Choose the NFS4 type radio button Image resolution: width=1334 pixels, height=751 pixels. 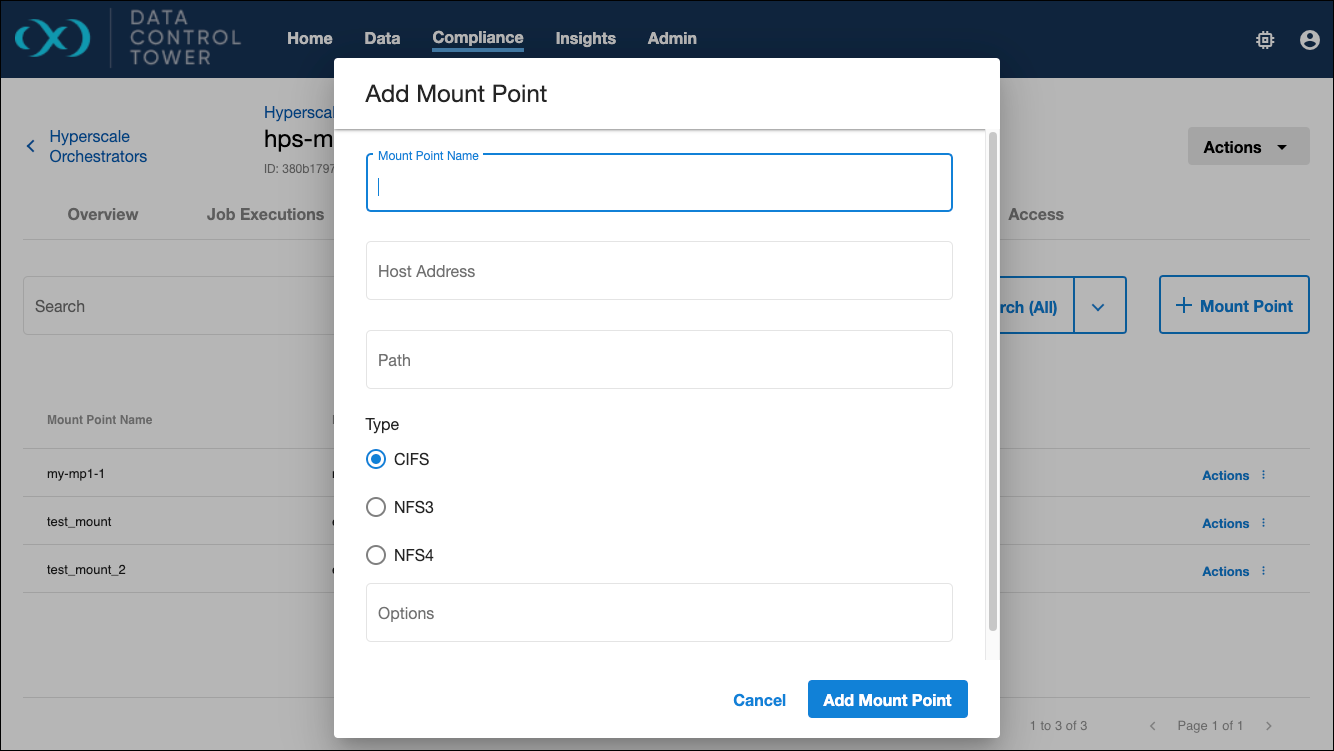[x=376, y=555]
